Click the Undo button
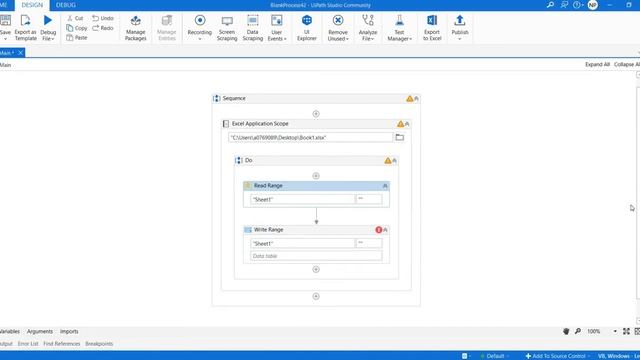640x360 pixels. [x=103, y=18]
